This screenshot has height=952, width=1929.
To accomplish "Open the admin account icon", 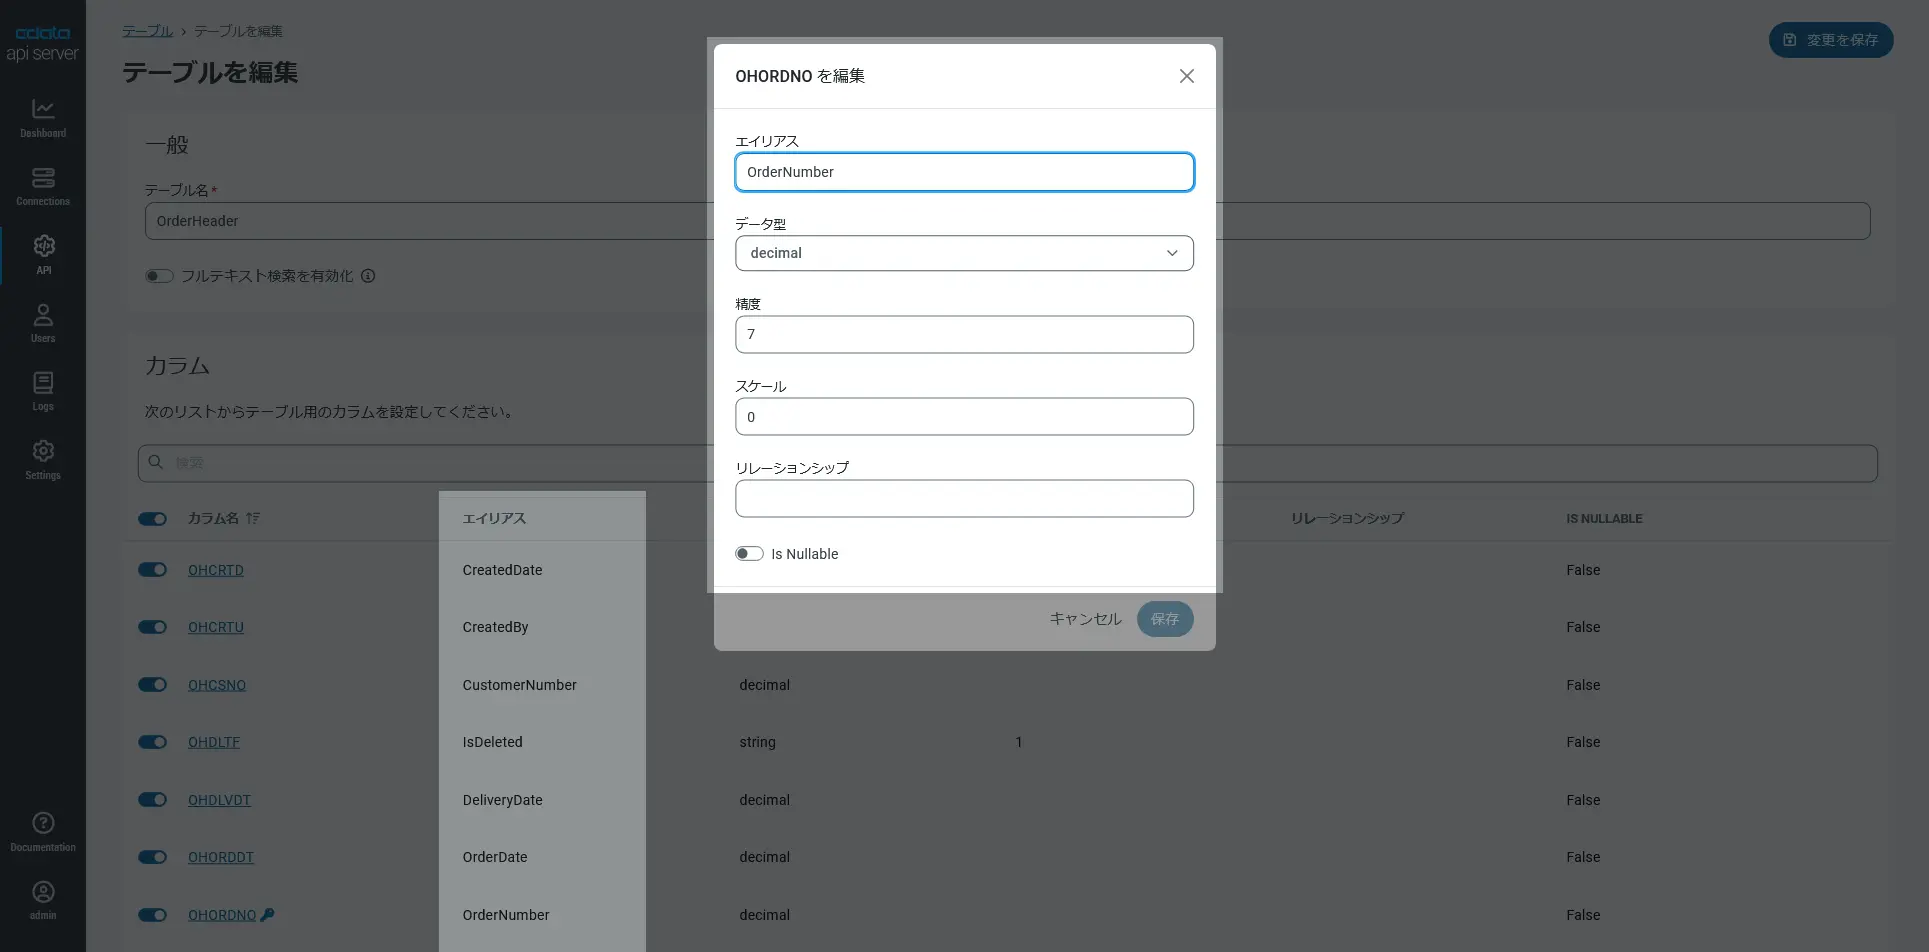I will pos(43,892).
